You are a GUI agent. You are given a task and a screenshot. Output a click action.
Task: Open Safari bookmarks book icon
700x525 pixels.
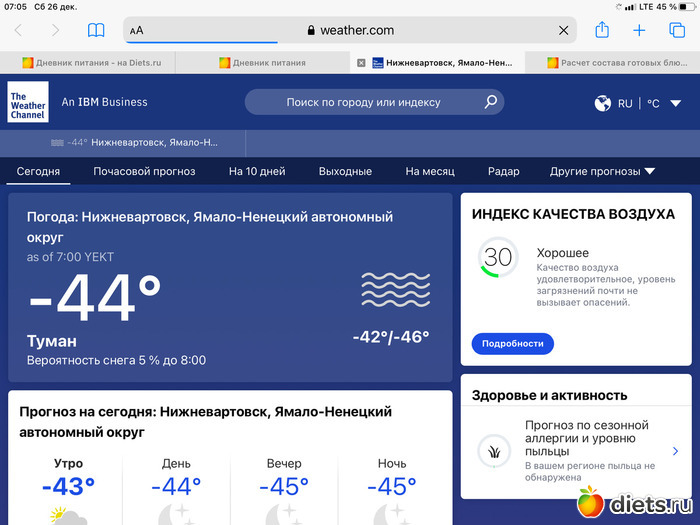coord(96,30)
